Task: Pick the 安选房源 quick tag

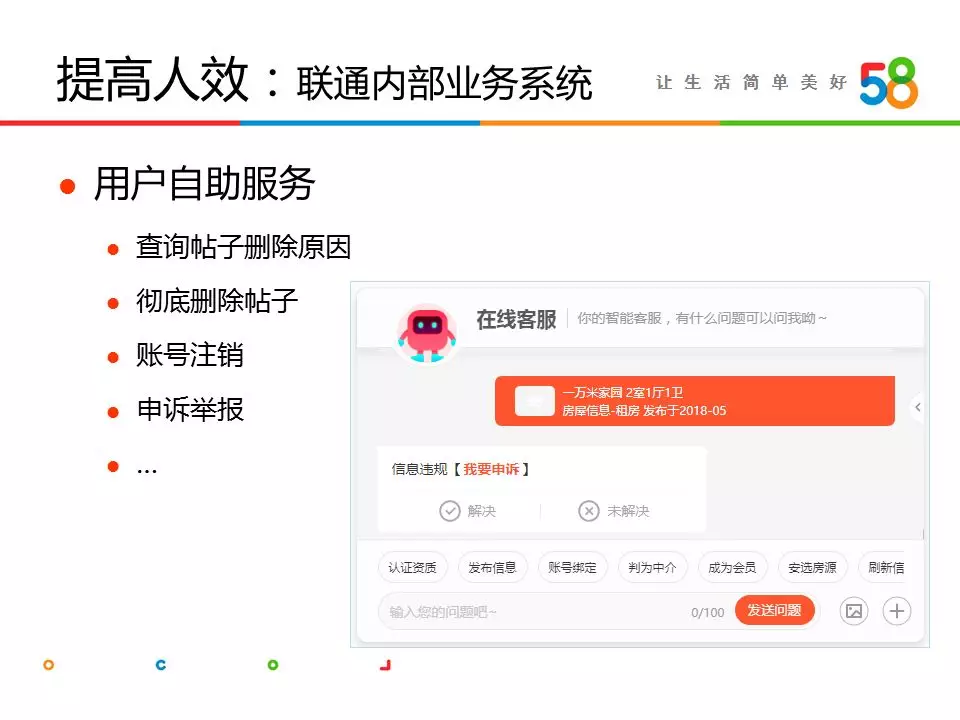Action: [x=812, y=568]
